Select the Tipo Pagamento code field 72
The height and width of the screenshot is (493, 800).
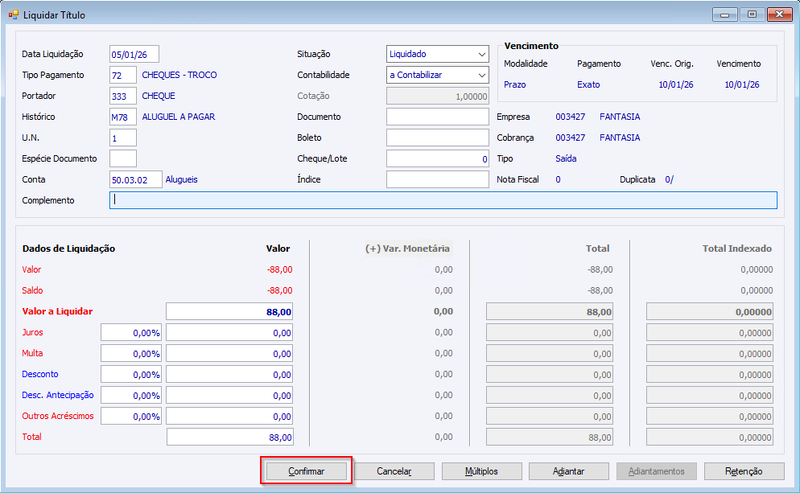[x=123, y=75]
